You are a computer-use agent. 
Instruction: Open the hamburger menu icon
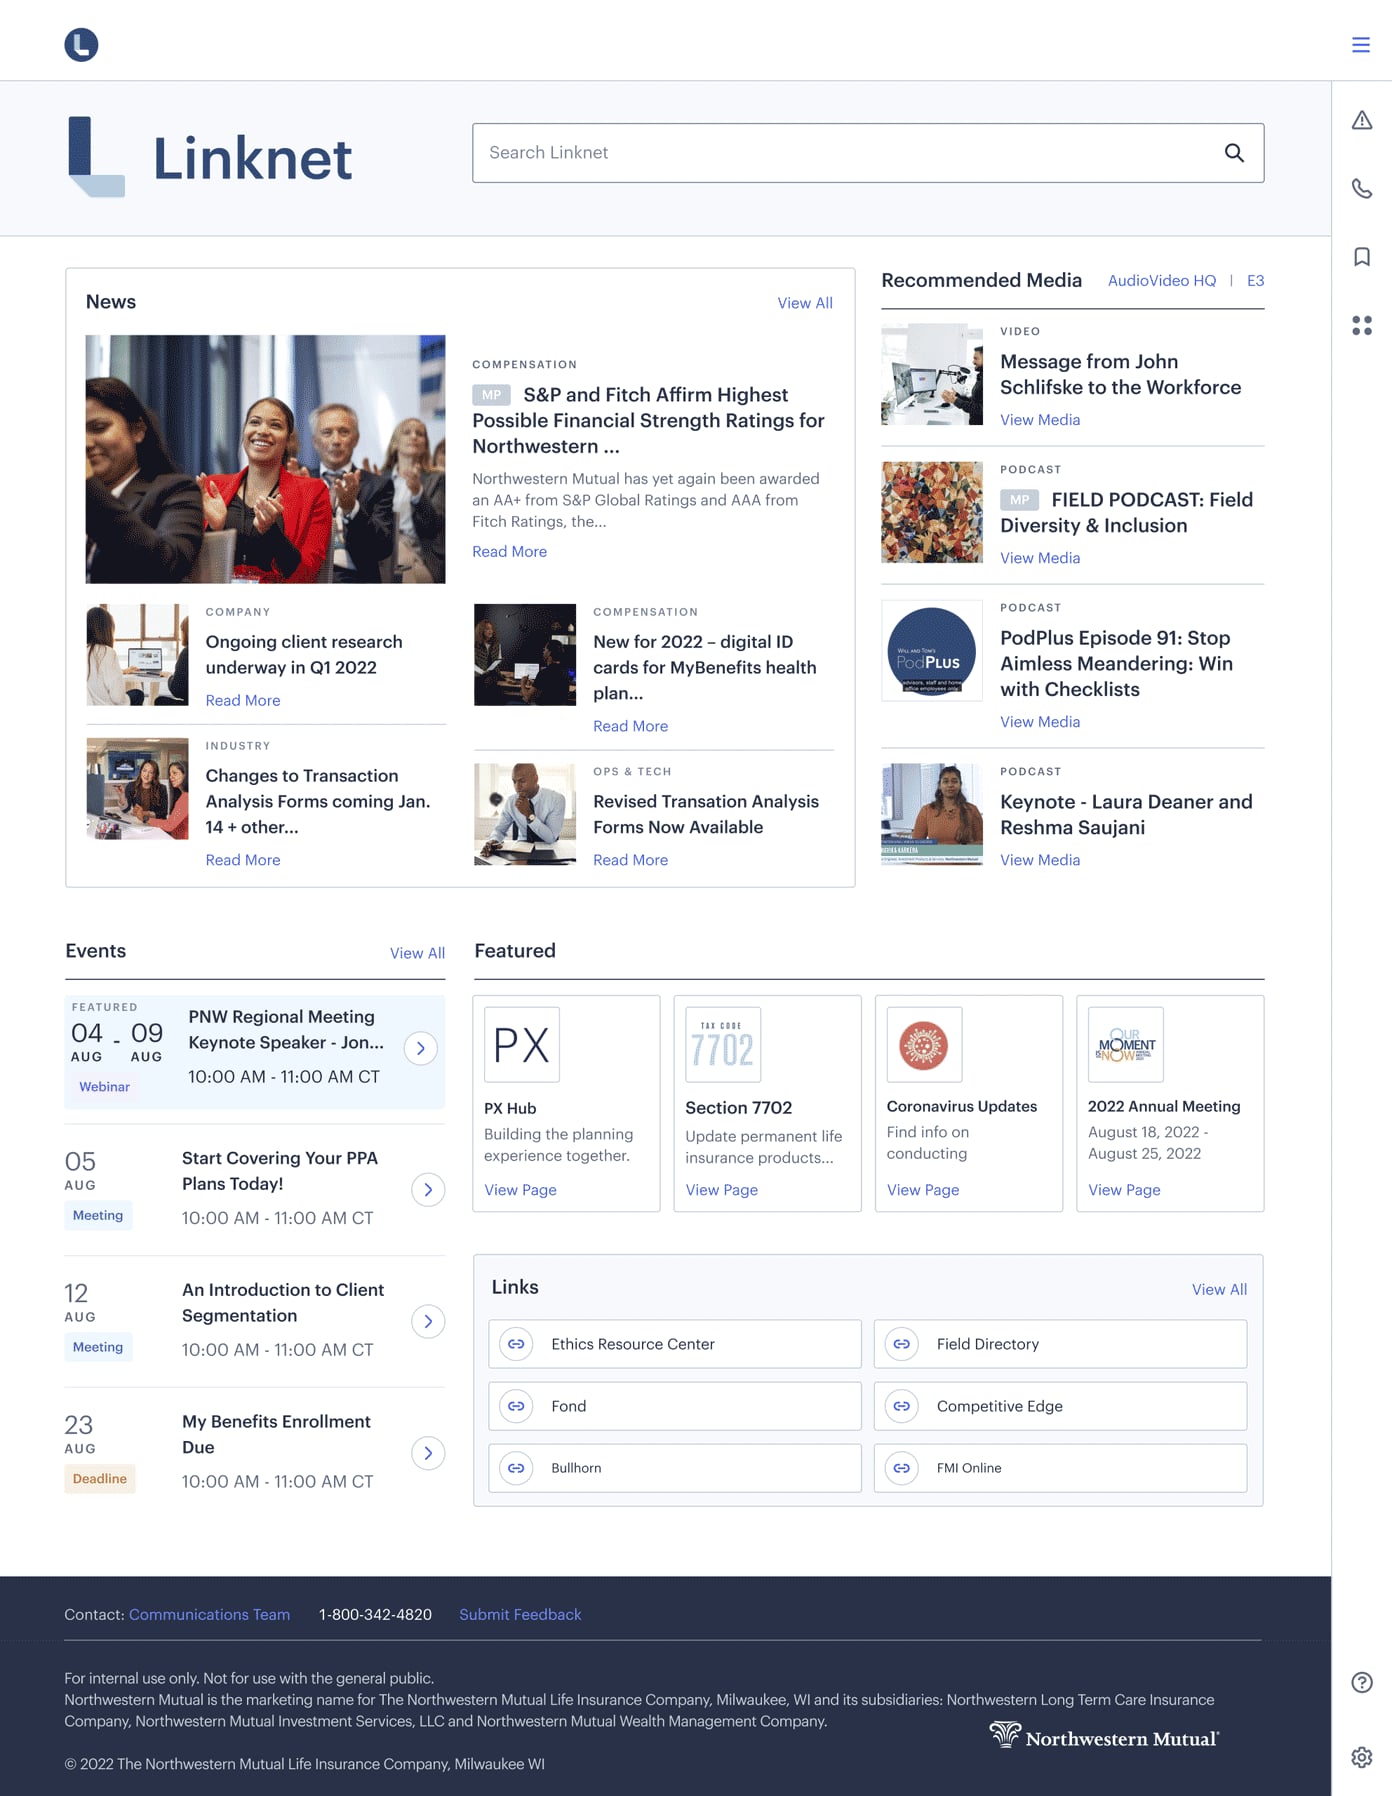tap(1360, 45)
